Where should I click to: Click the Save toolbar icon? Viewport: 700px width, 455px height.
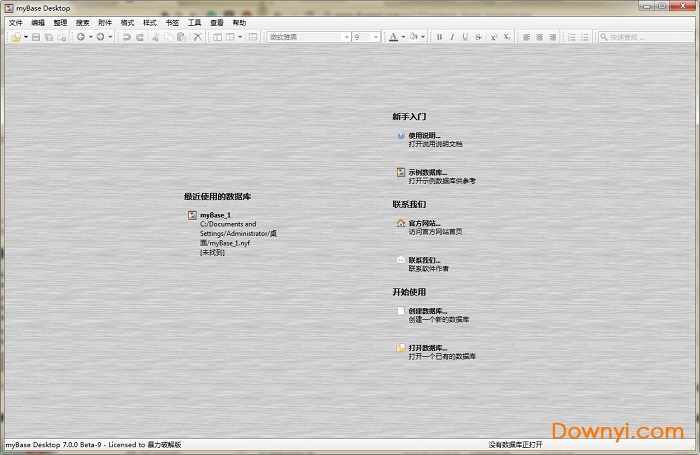pos(36,37)
